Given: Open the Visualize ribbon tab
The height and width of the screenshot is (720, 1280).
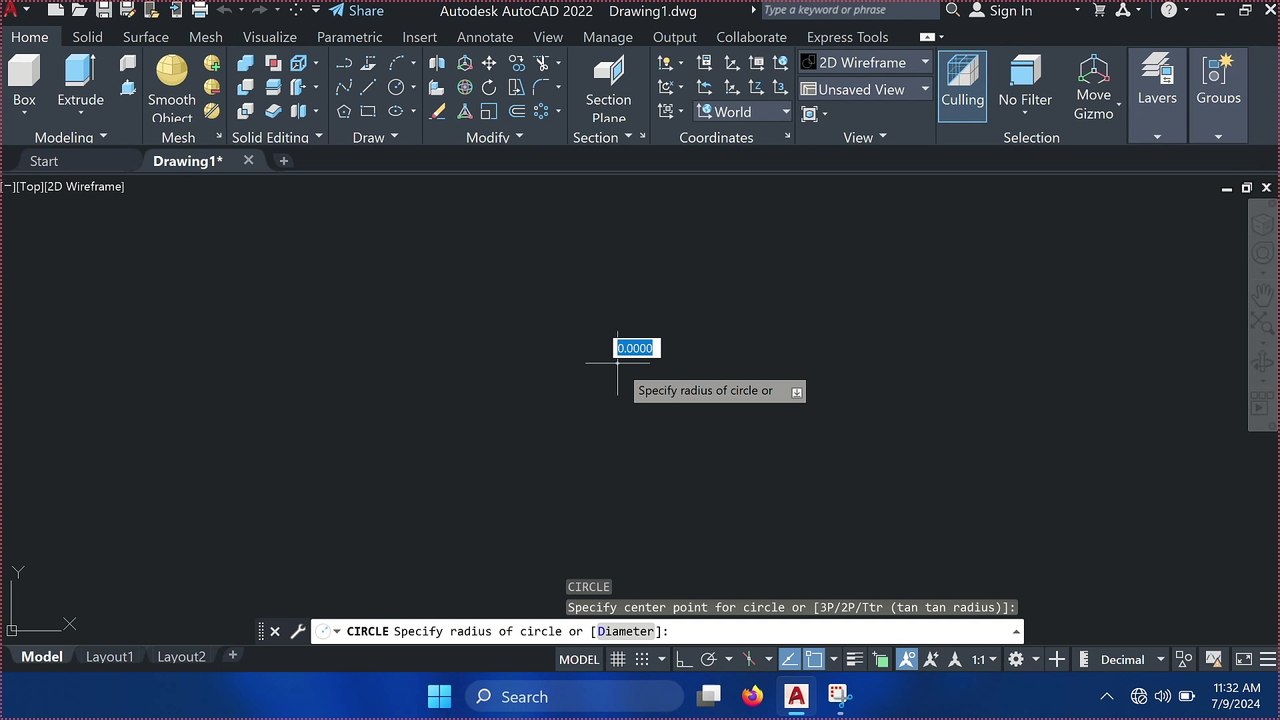Looking at the screenshot, I should (270, 37).
